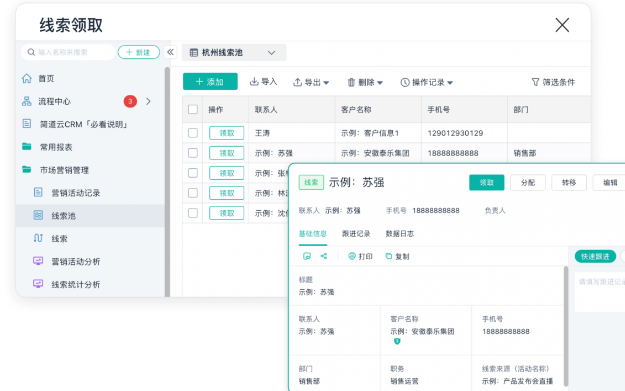Click the 转移 button
Image resolution: width=625 pixels, height=391 pixels.
pyautogui.click(x=569, y=183)
